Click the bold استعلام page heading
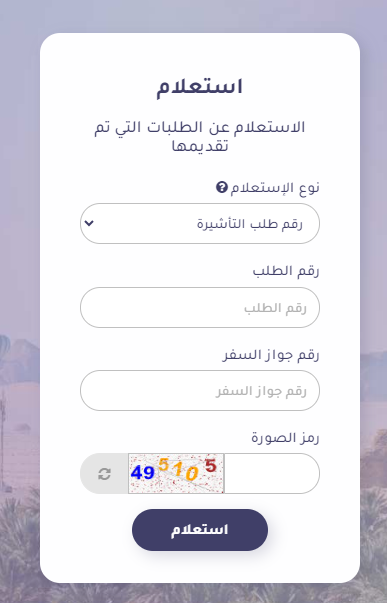The image size is (387, 603). pyautogui.click(x=199, y=87)
